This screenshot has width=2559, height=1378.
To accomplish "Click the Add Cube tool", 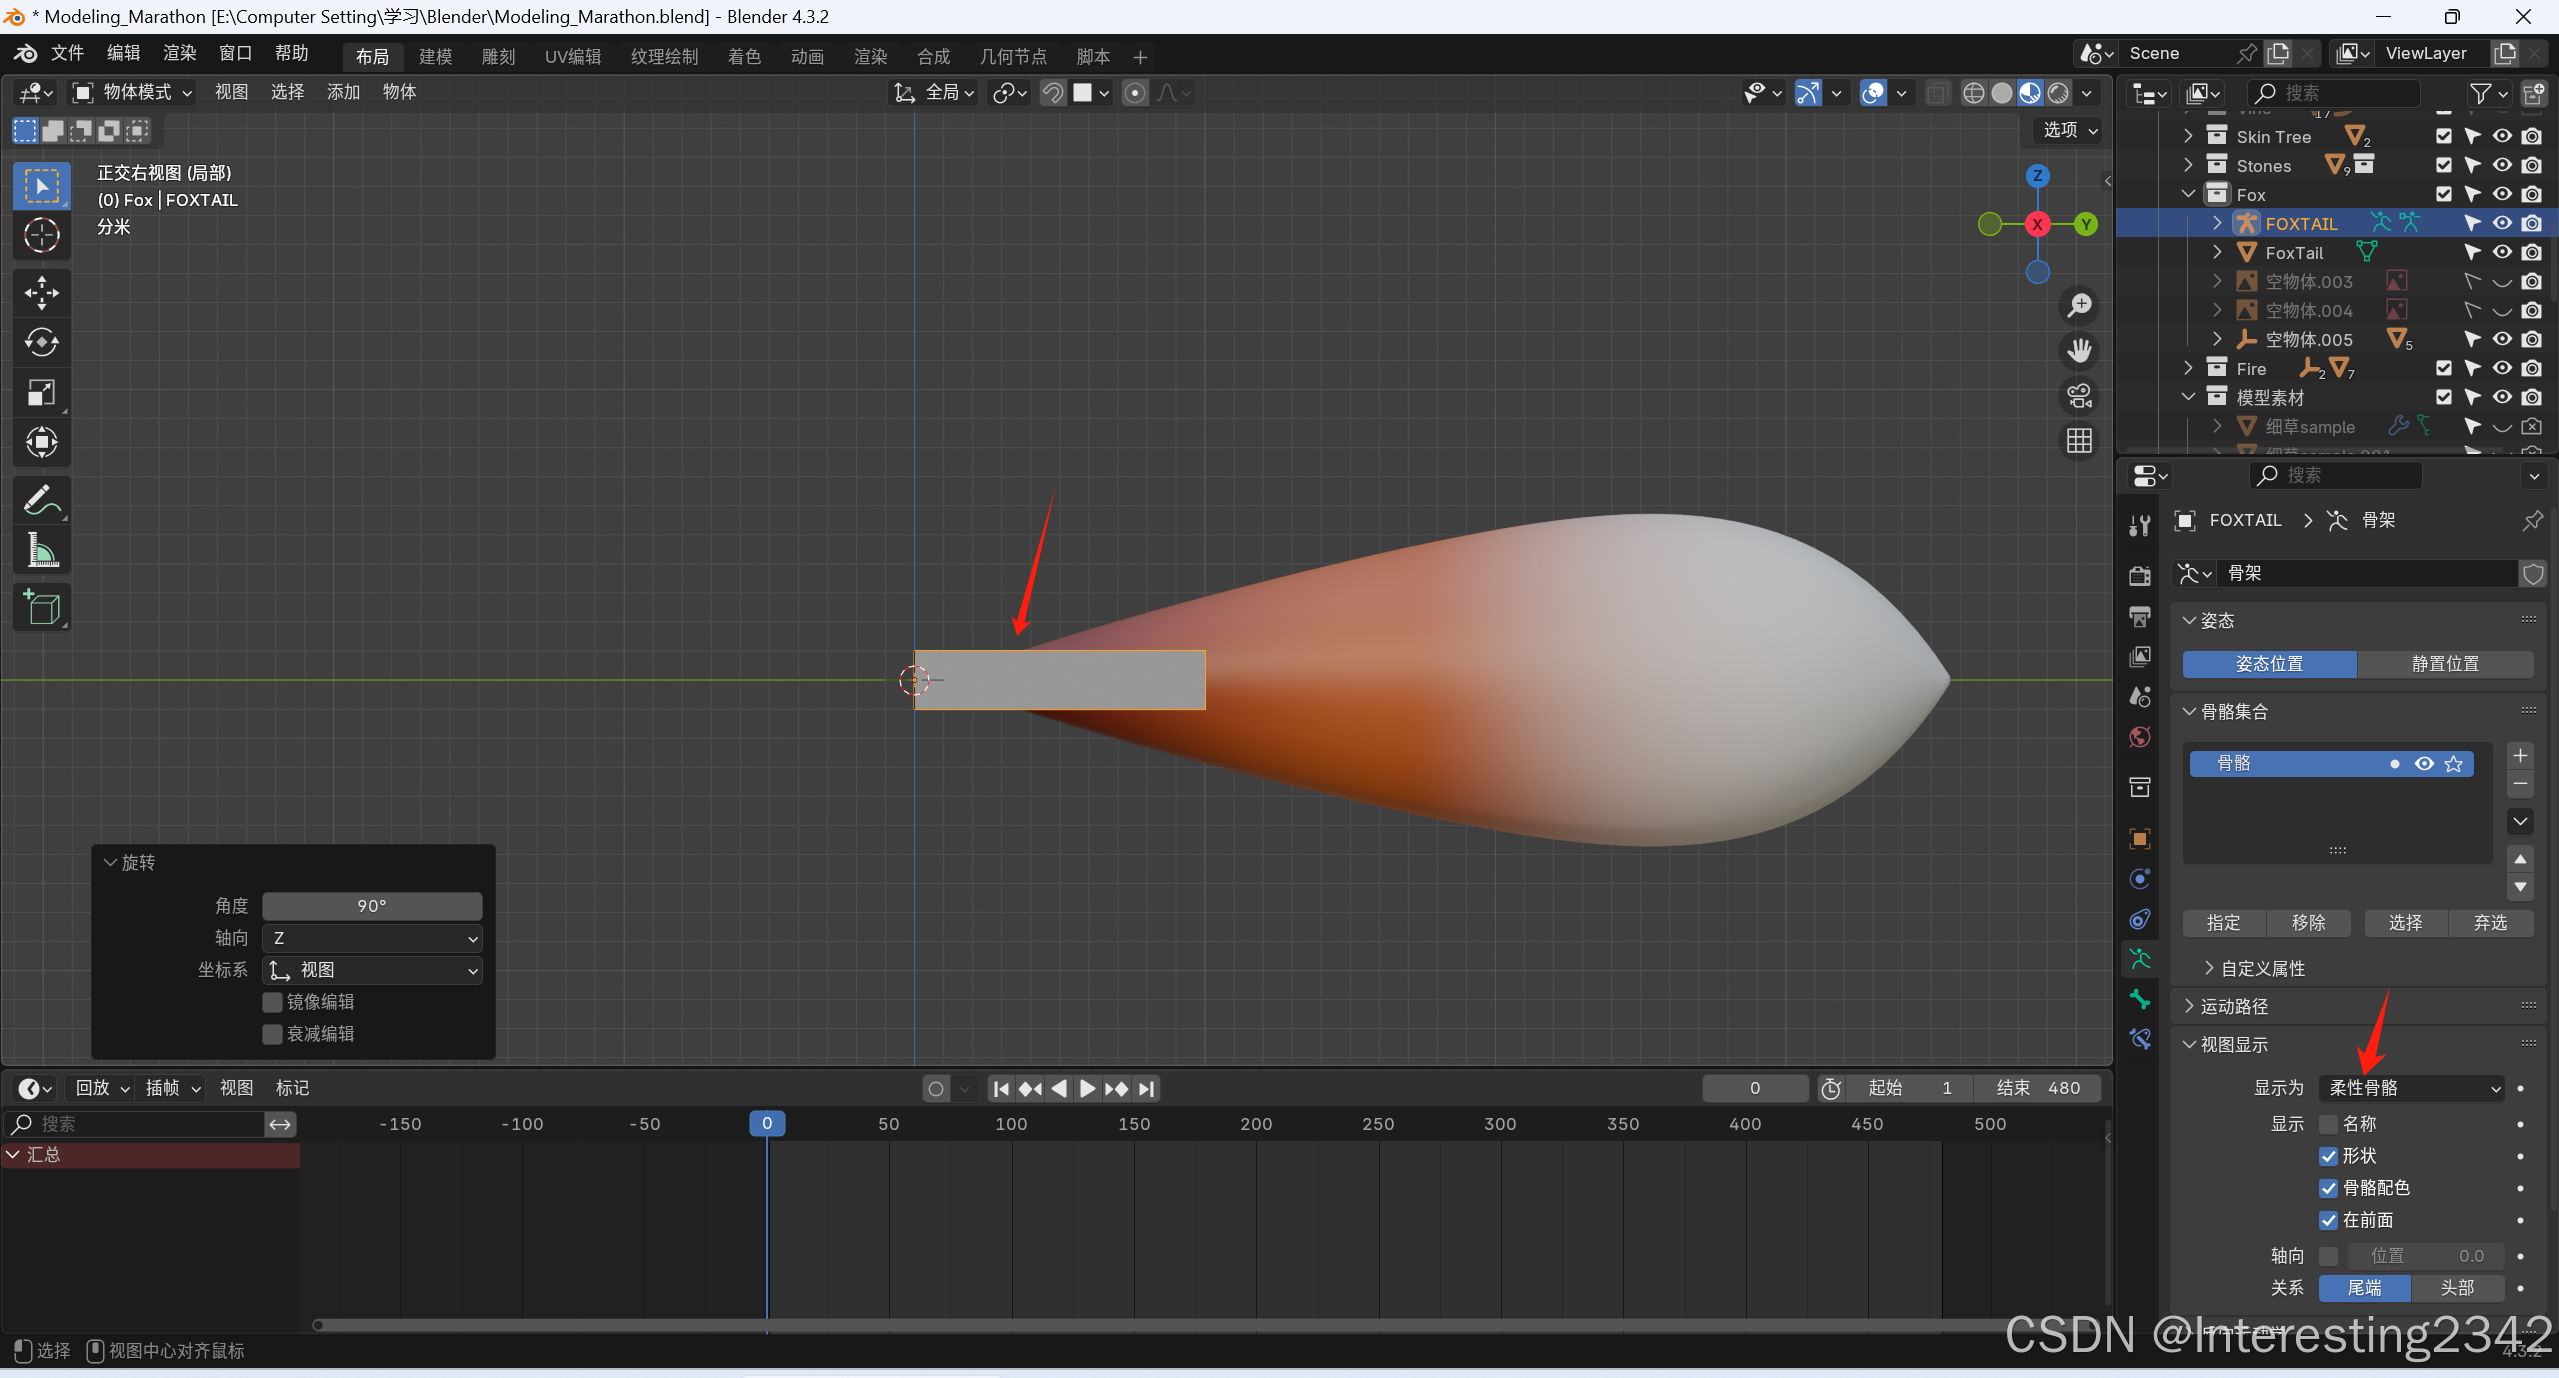I will pyautogui.click(x=41, y=607).
